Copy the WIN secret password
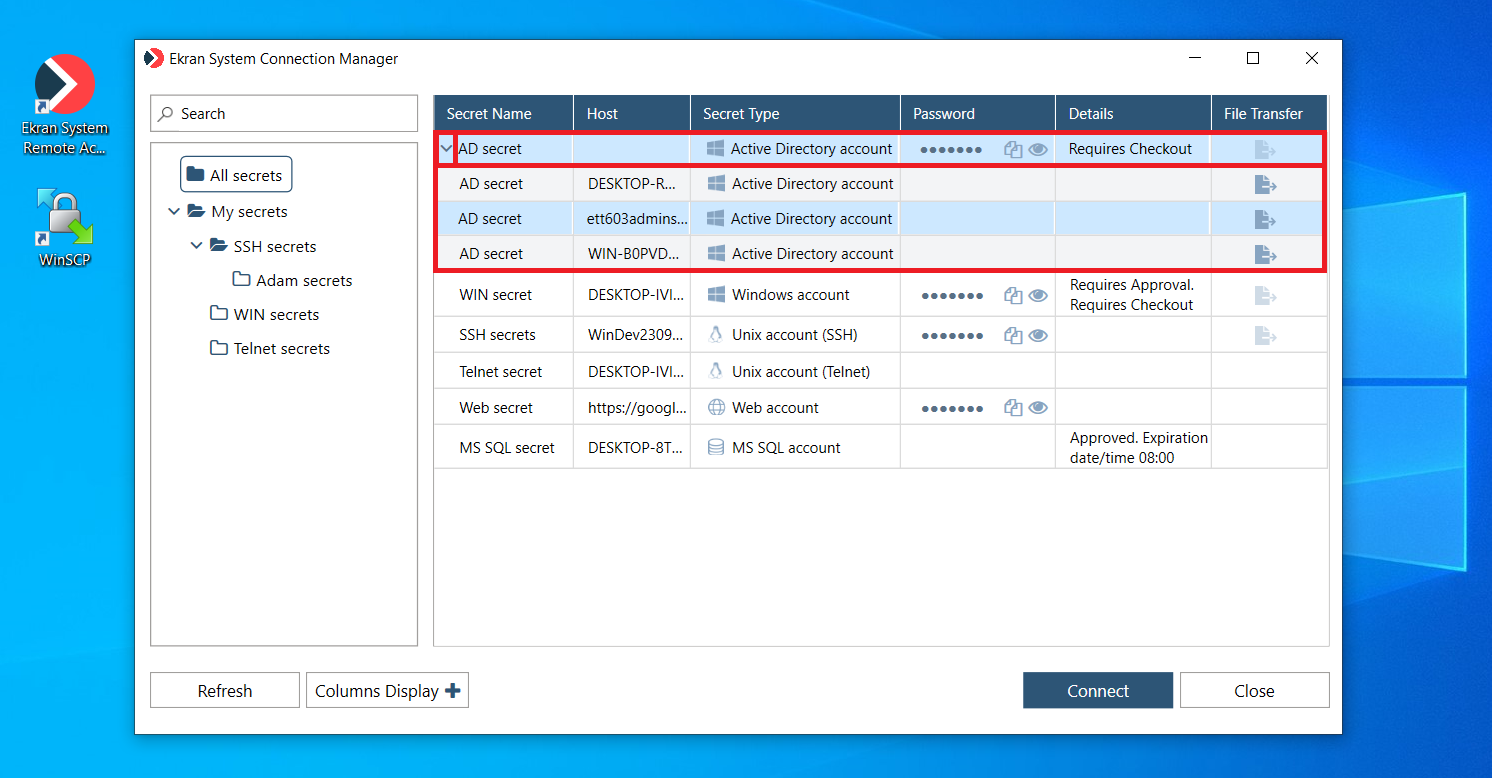 (1013, 296)
